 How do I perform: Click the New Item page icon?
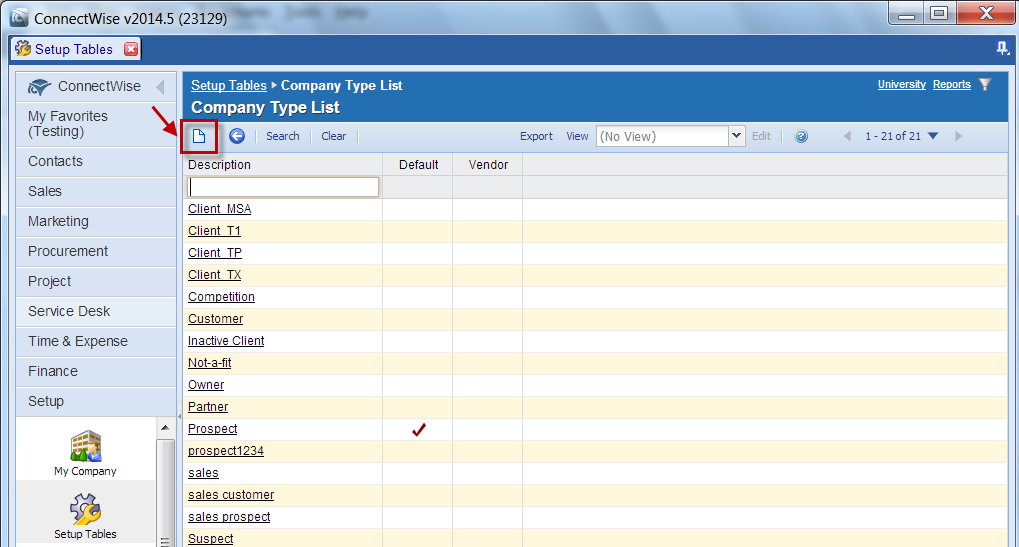(x=199, y=136)
